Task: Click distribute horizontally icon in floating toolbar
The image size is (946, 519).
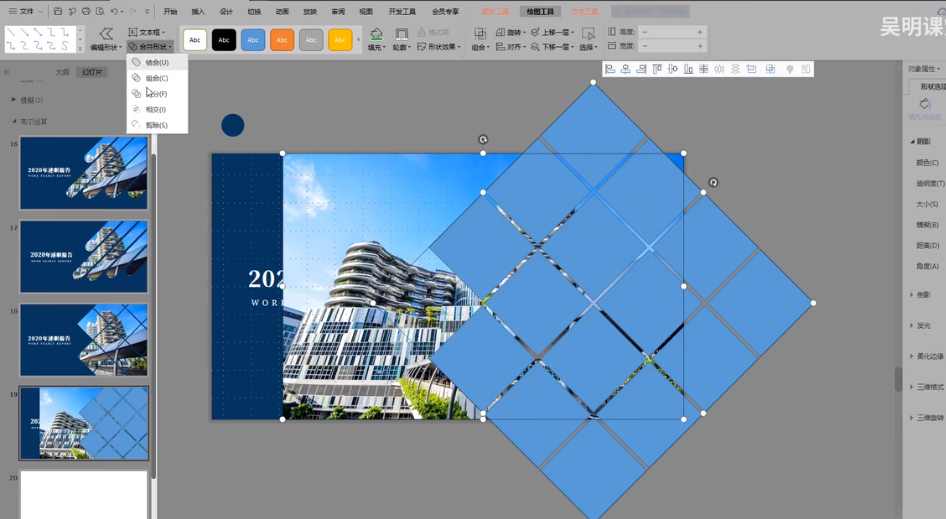Action: click(719, 69)
